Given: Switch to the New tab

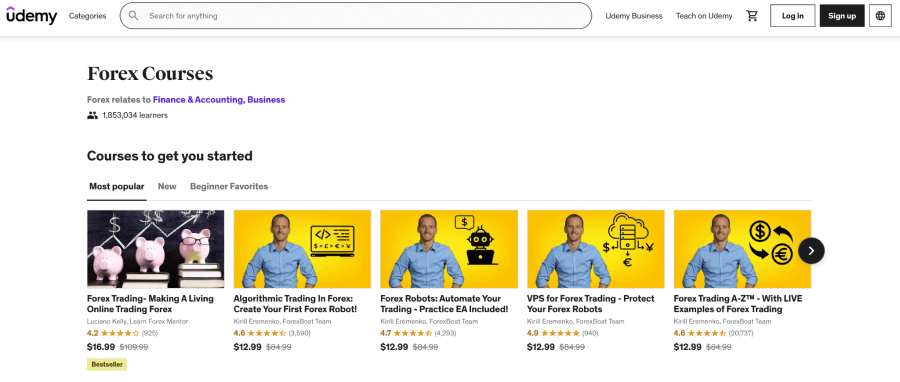Looking at the screenshot, I should [x=167, y=186].
